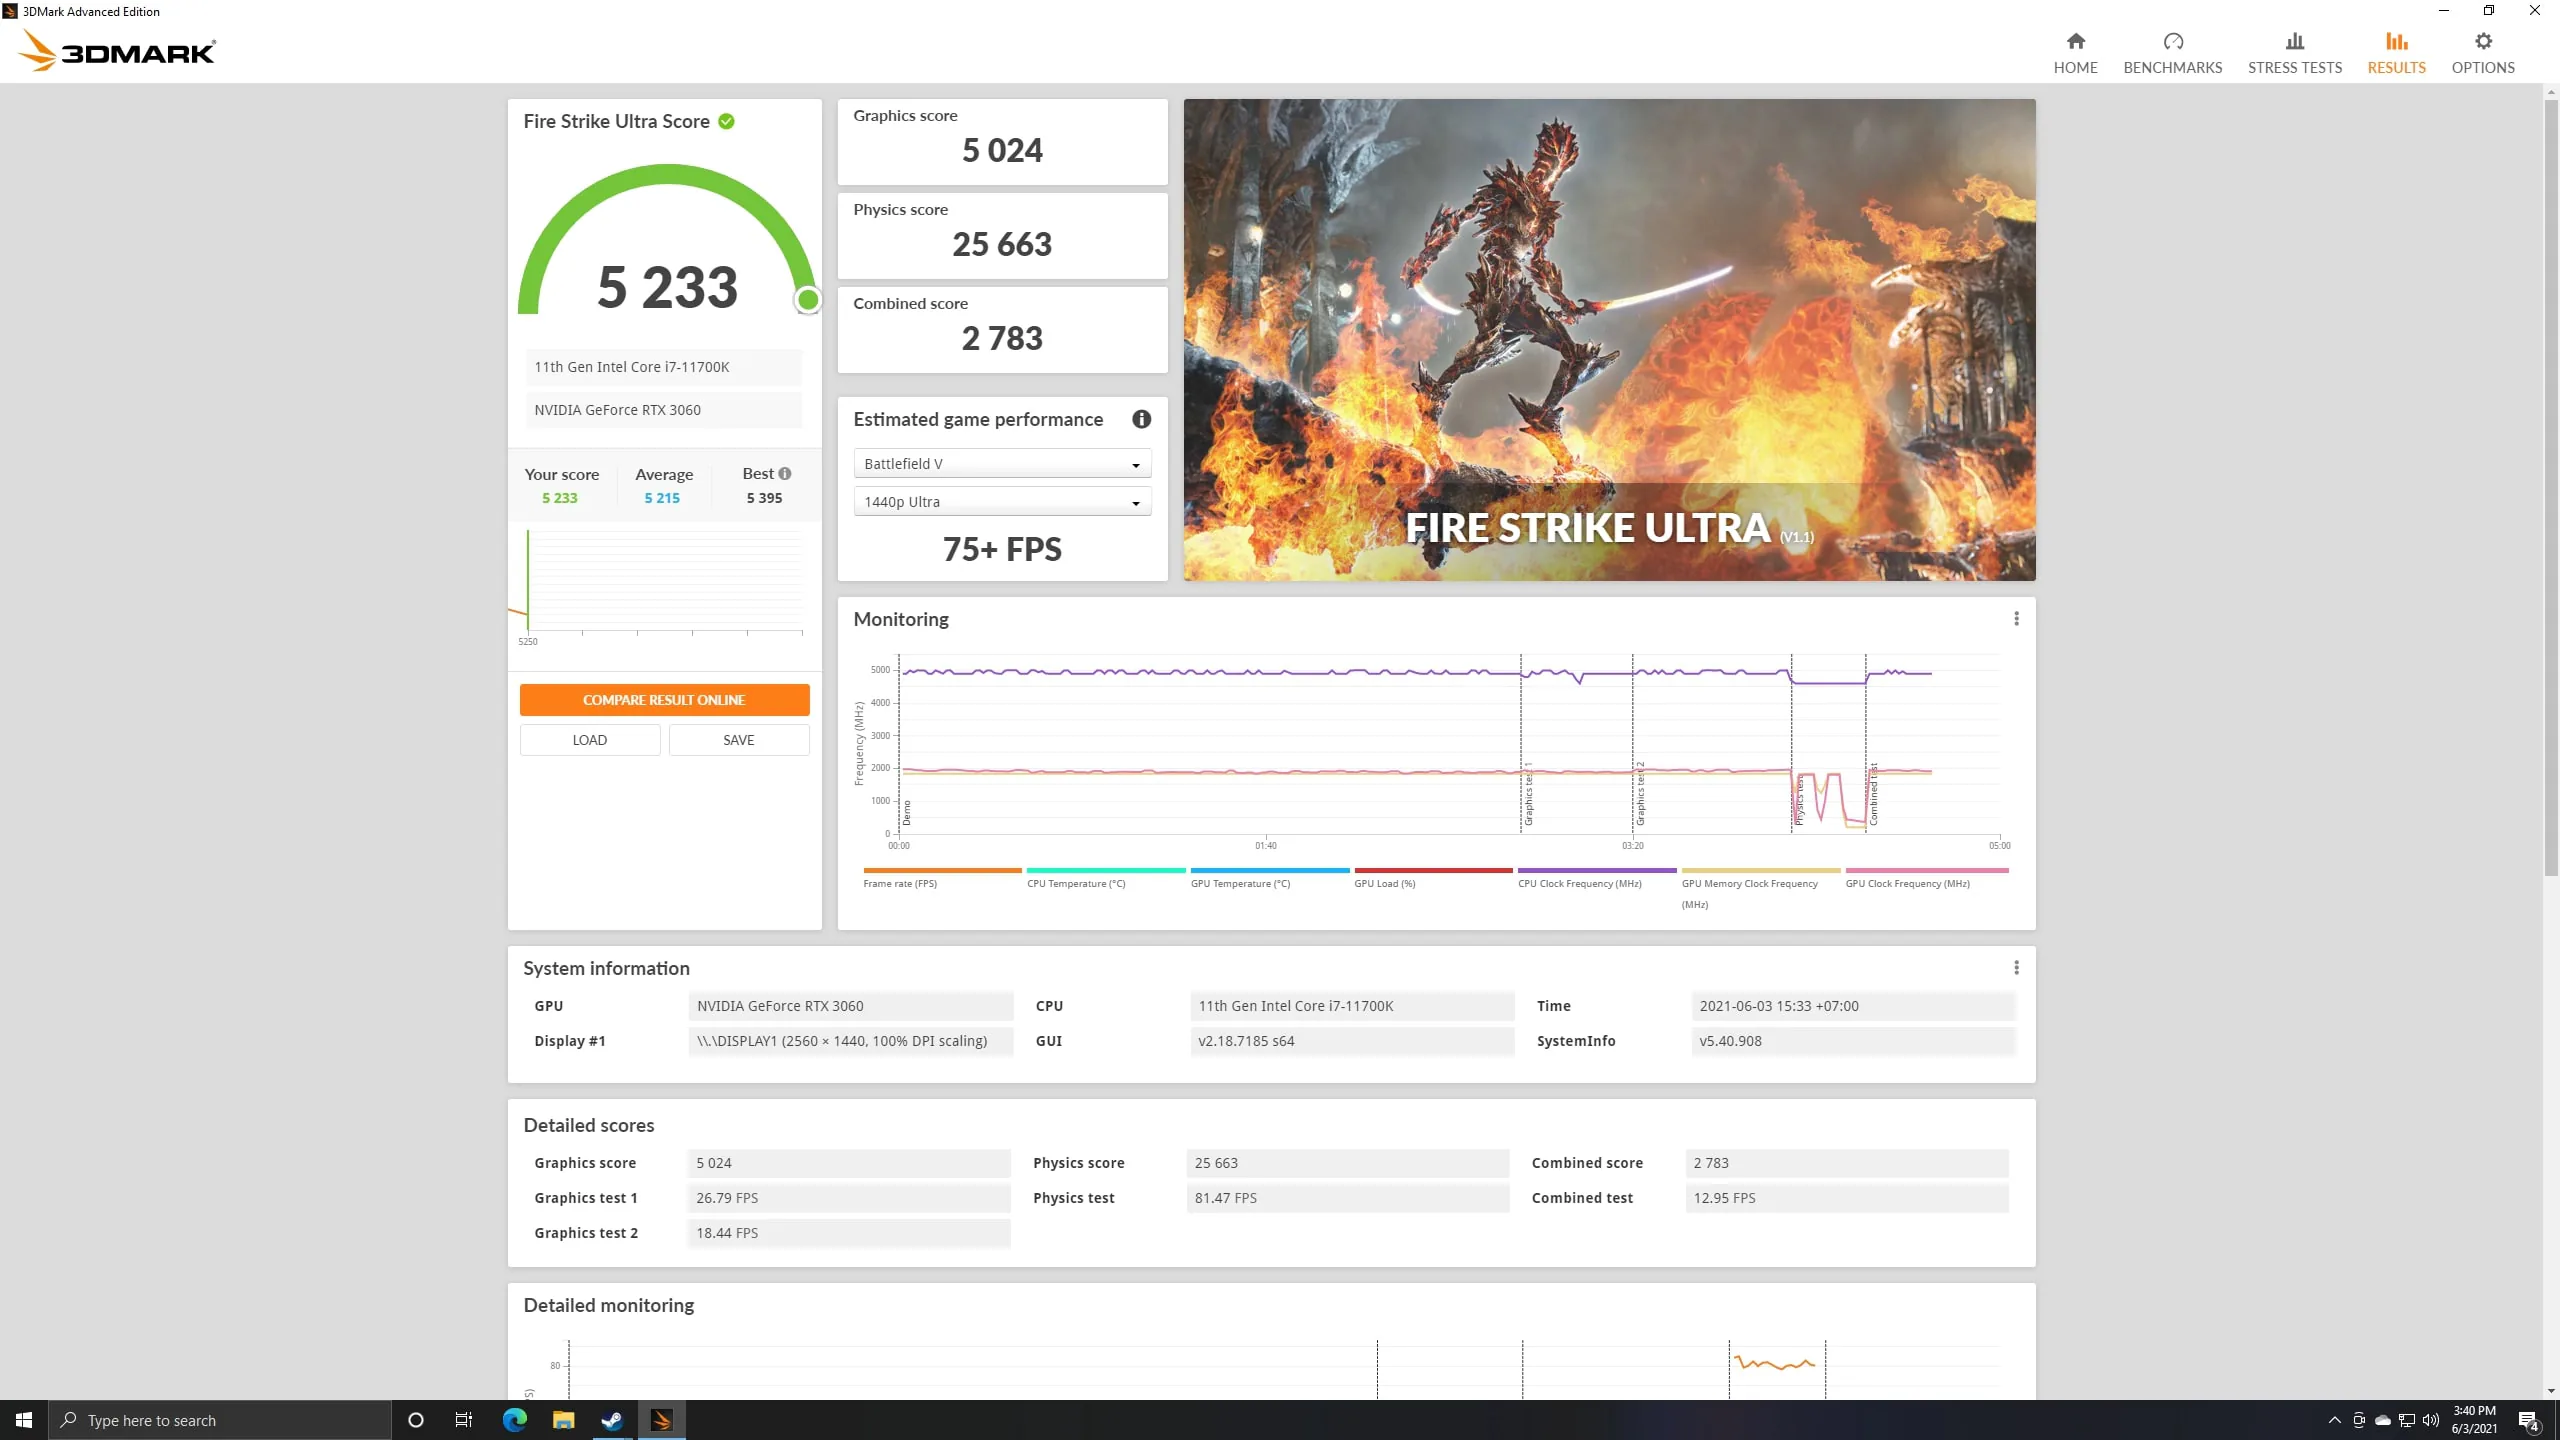Click the 75+ FPS estimate

click(1002, 549)
